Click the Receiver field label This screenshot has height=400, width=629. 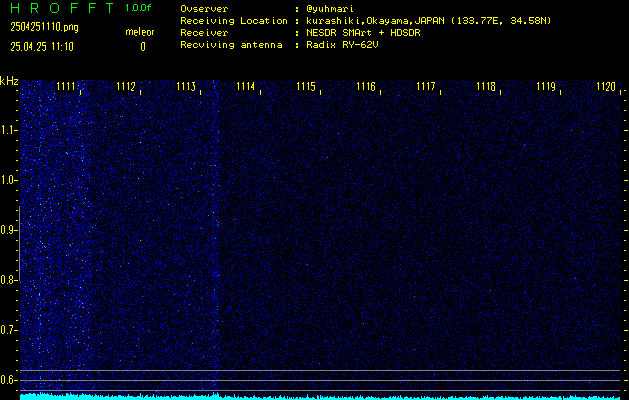pos(204,33)
